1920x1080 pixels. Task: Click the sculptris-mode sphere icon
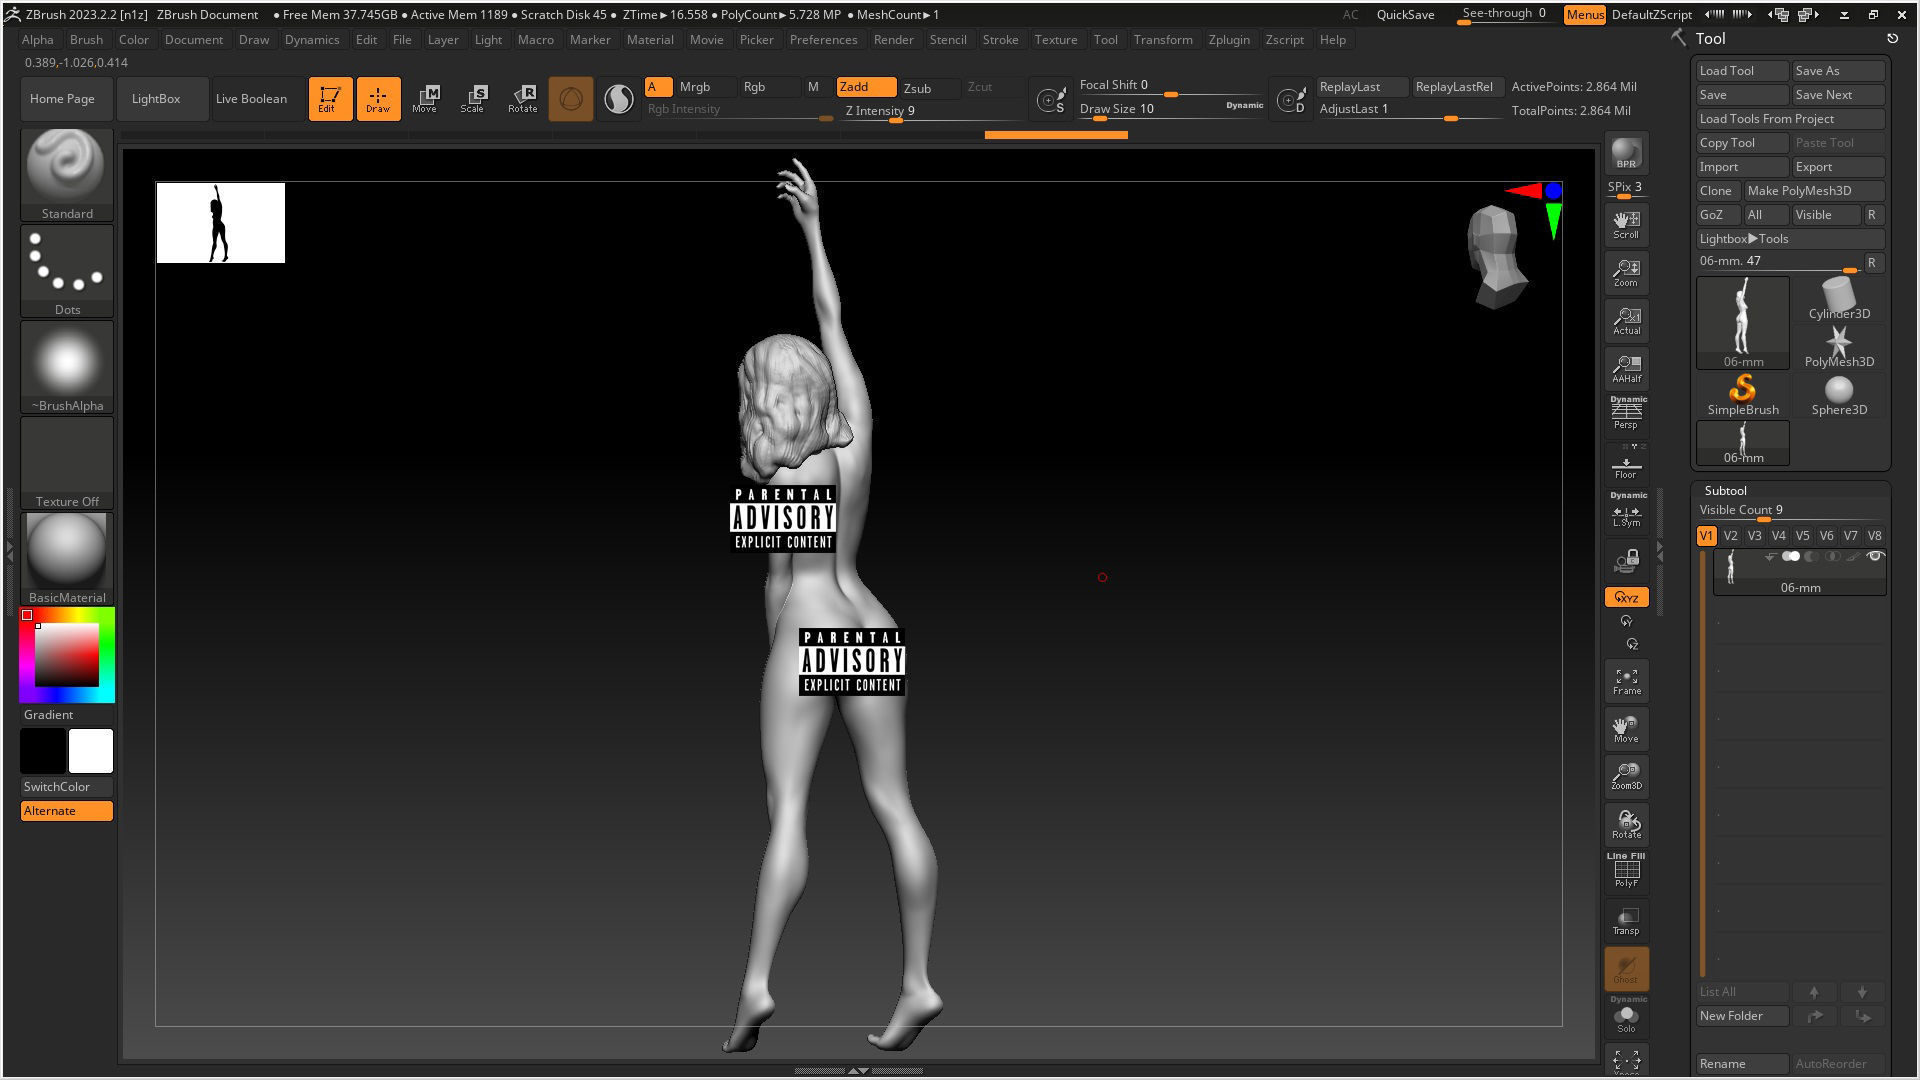pos(571,99)
